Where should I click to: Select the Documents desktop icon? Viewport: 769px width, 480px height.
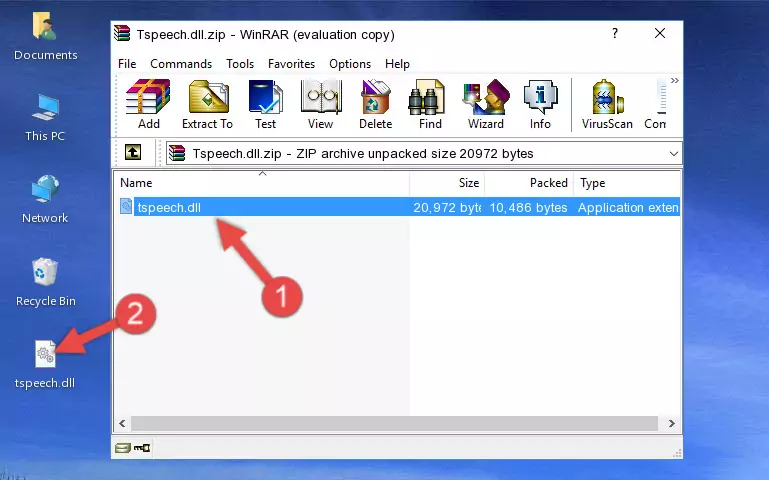(x=46, y=37)
